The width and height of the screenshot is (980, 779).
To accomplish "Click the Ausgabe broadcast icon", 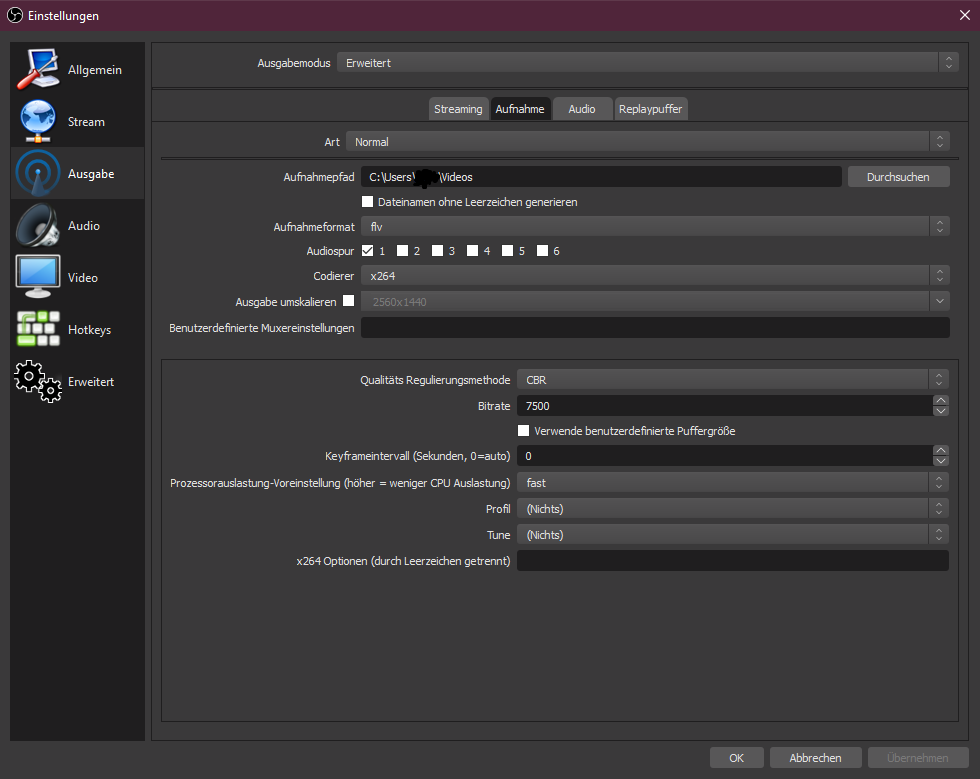I will [38, 174].
